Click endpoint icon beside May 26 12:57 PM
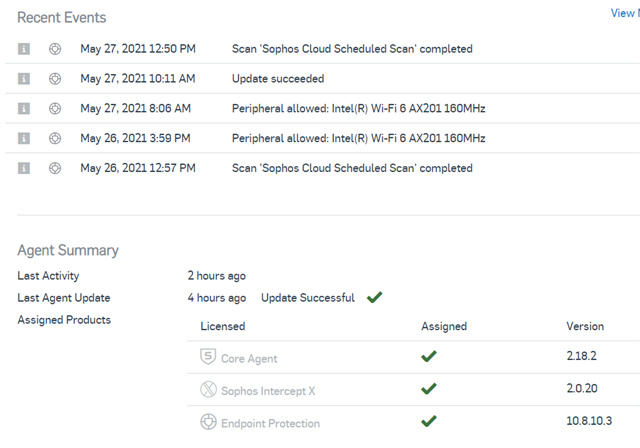The height and width of the screenshot is (448, 640). pyautogui.click(x=55, y=168)
